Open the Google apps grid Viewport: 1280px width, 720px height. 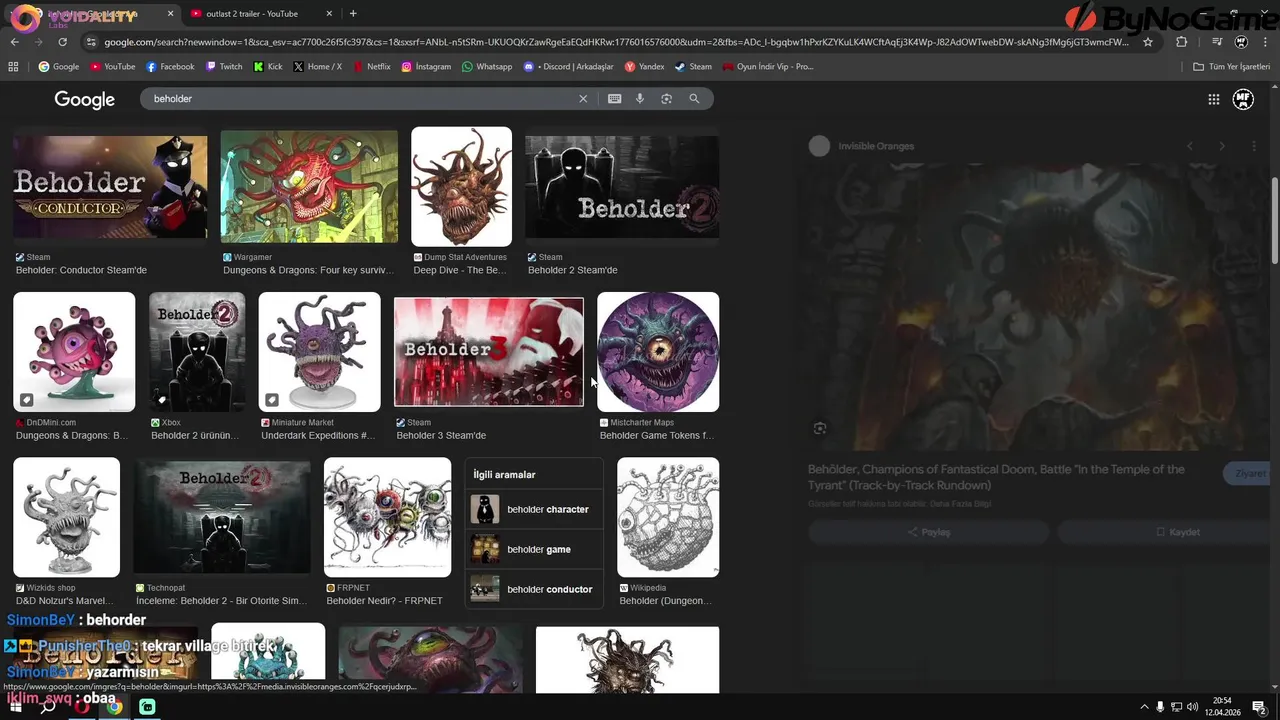coord(1213,99)
